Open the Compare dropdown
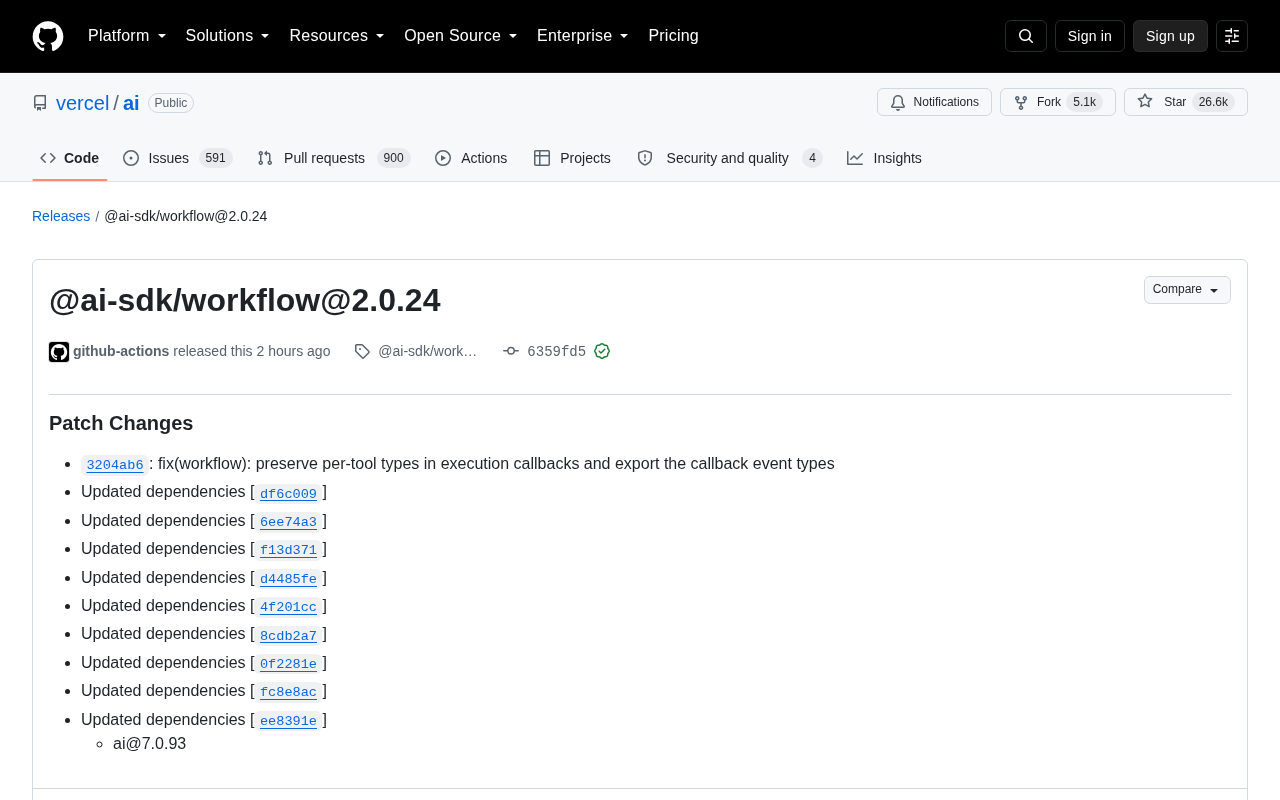 click(x=1187, y=290)
